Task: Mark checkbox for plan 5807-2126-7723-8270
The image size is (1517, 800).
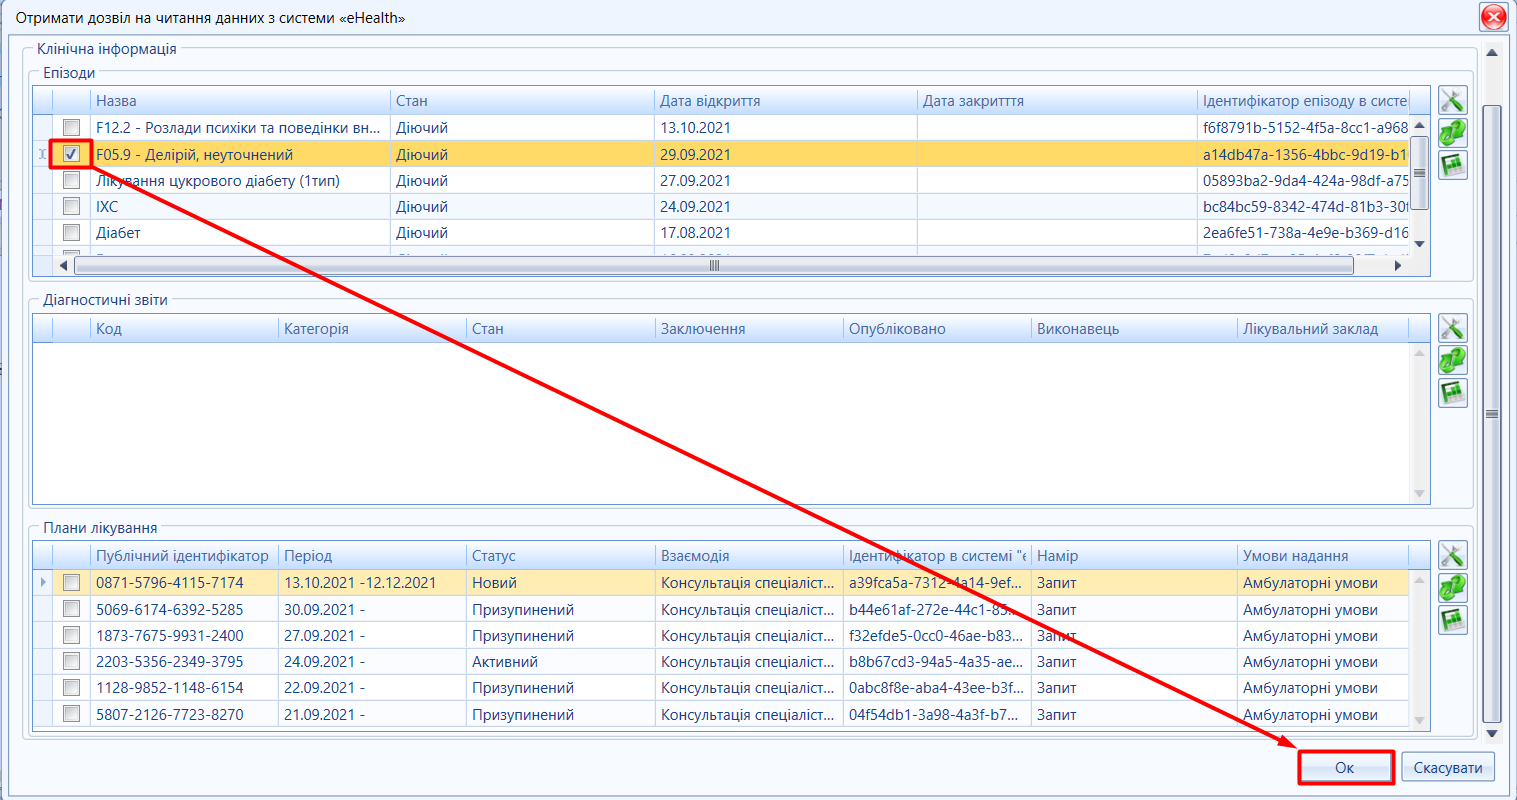Action: point(71,714)
